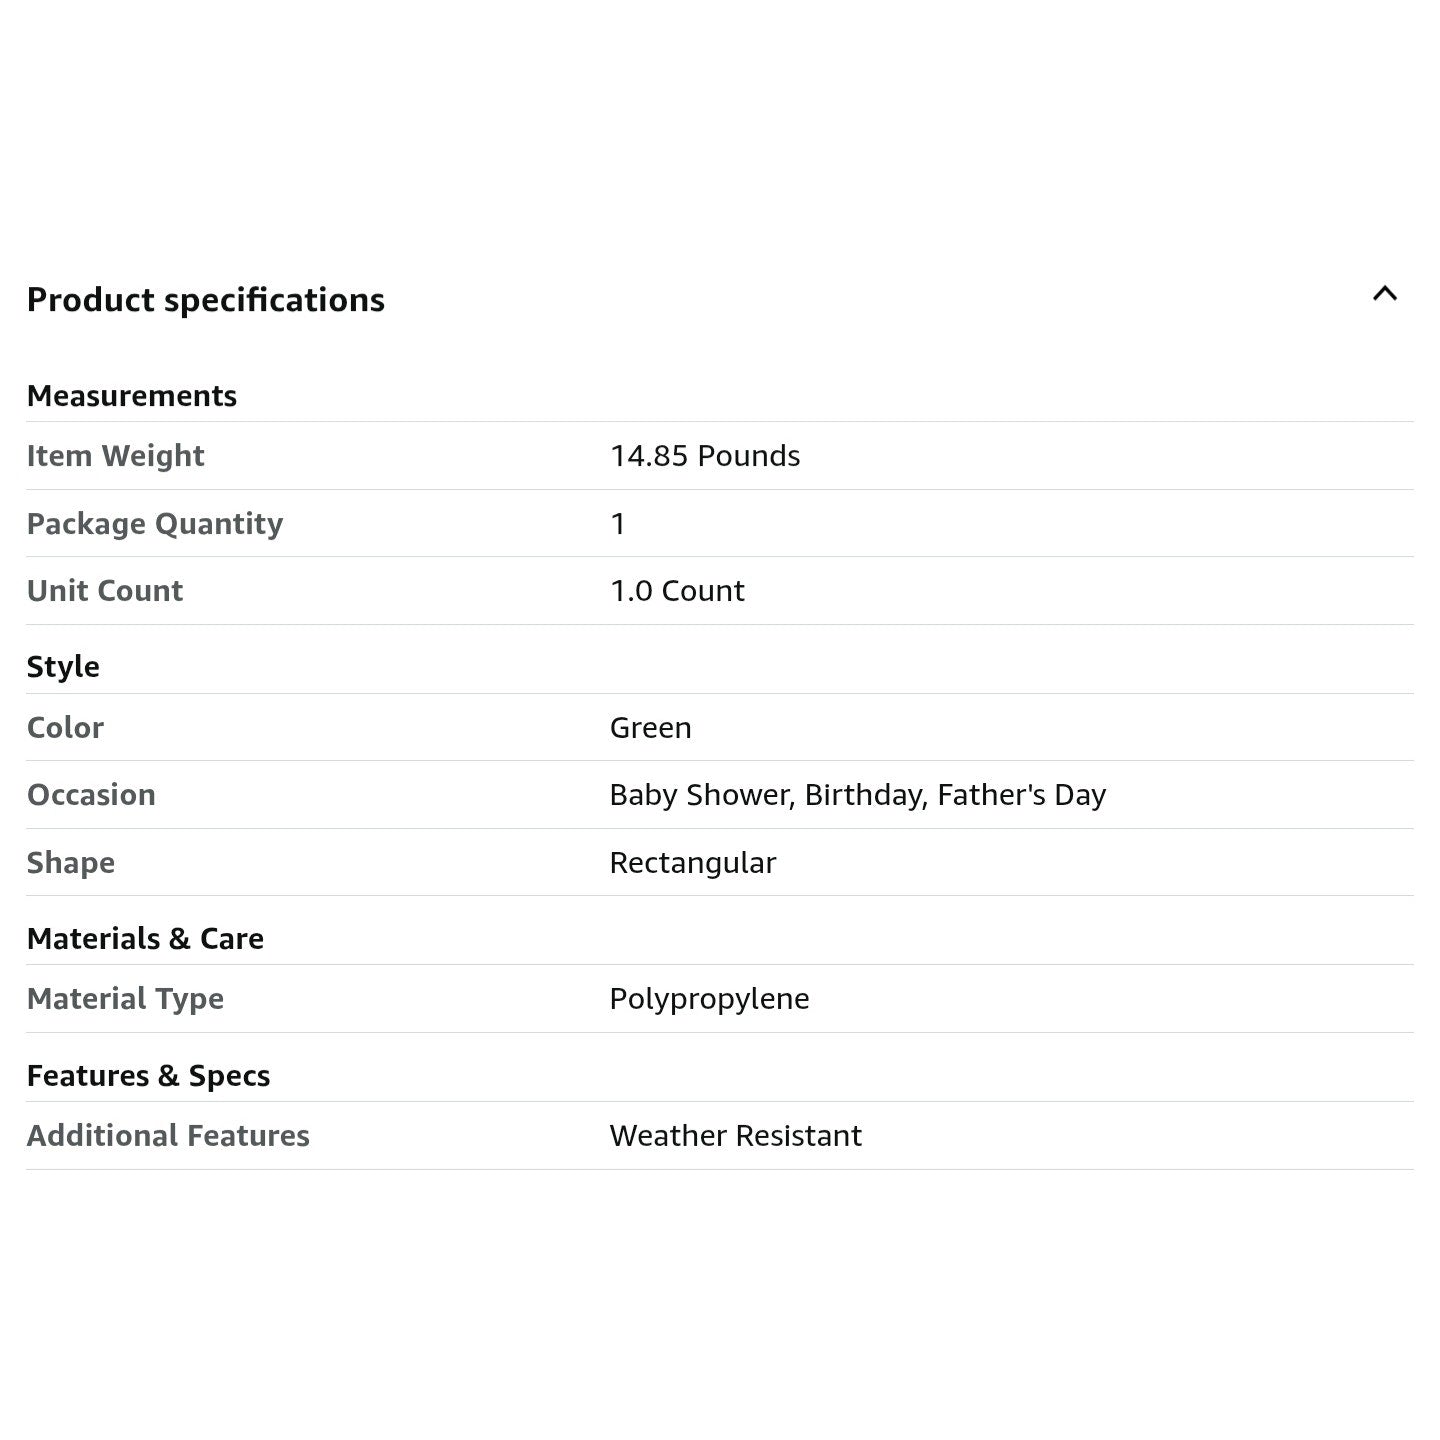
Task: Click the Product specifications heading
Action: click(x=206, y=300)
